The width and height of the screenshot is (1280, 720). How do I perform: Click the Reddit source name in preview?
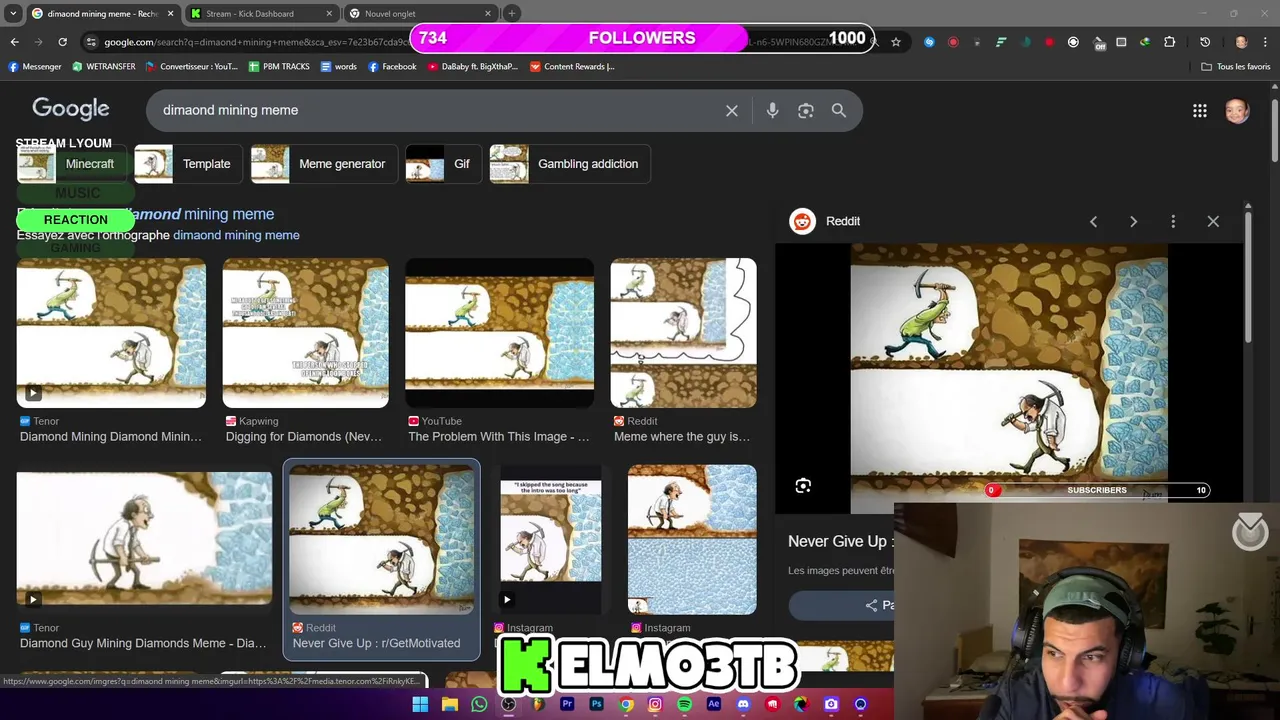coord(843,221)
